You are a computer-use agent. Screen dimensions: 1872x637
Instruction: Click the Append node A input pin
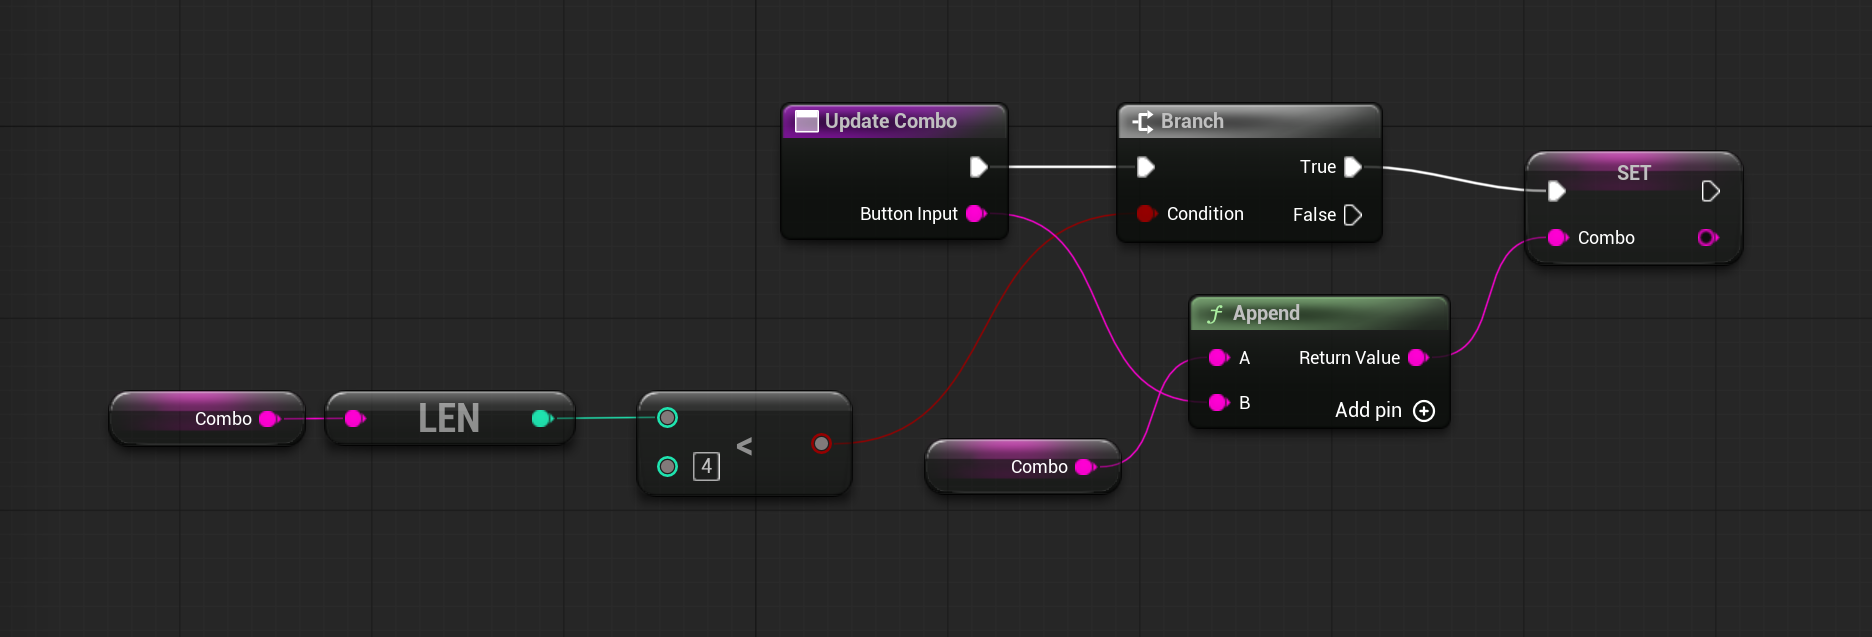(1218, 358)
